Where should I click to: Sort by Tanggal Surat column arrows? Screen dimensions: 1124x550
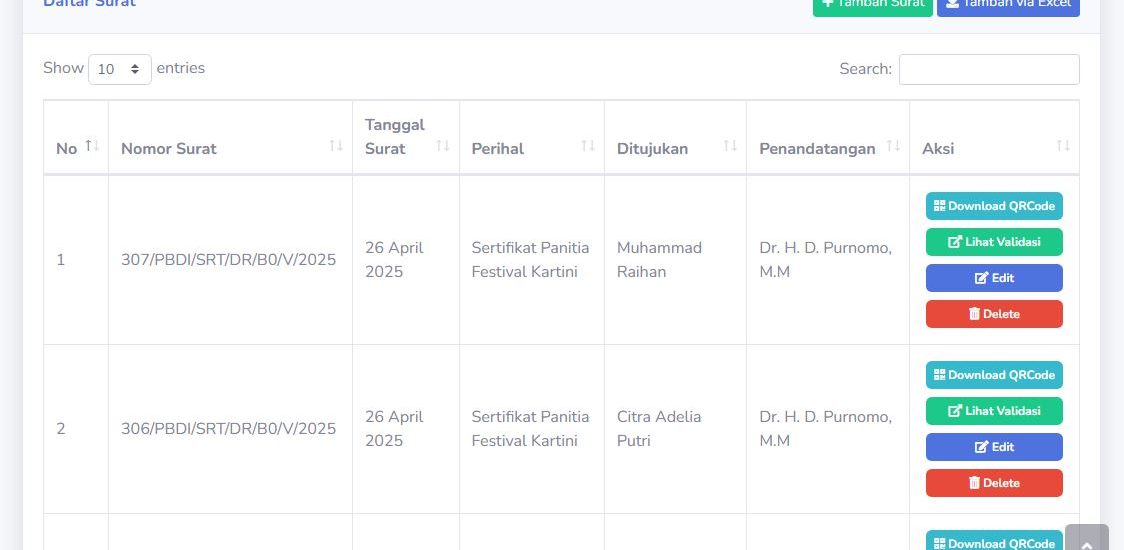(x=443, y=146)
